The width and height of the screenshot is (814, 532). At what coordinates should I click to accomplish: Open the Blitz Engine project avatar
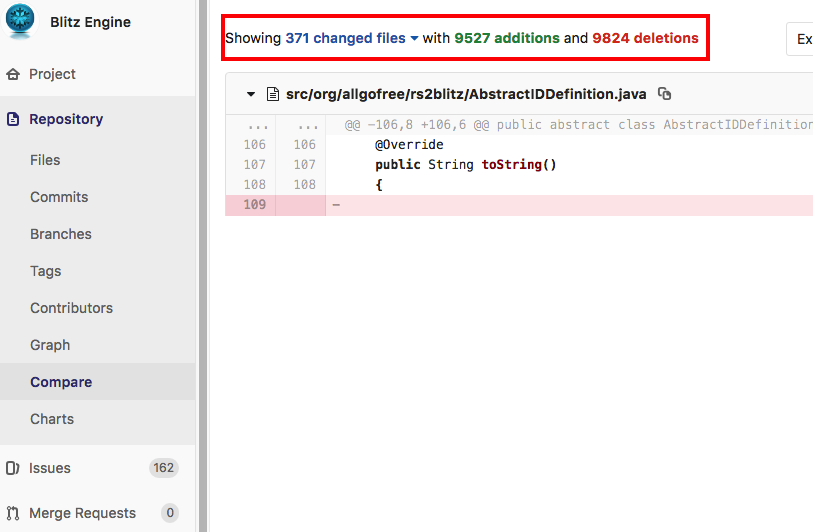20,20
